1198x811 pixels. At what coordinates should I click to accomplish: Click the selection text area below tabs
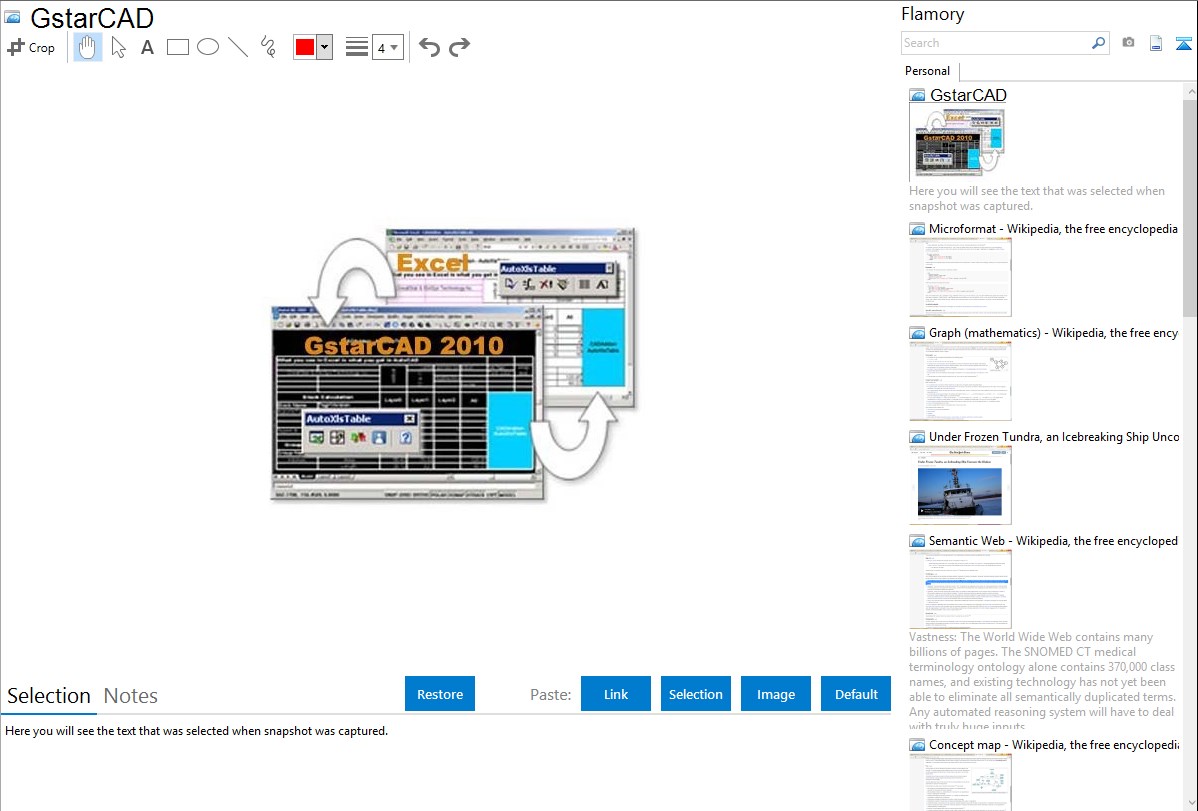pos(446,764)
